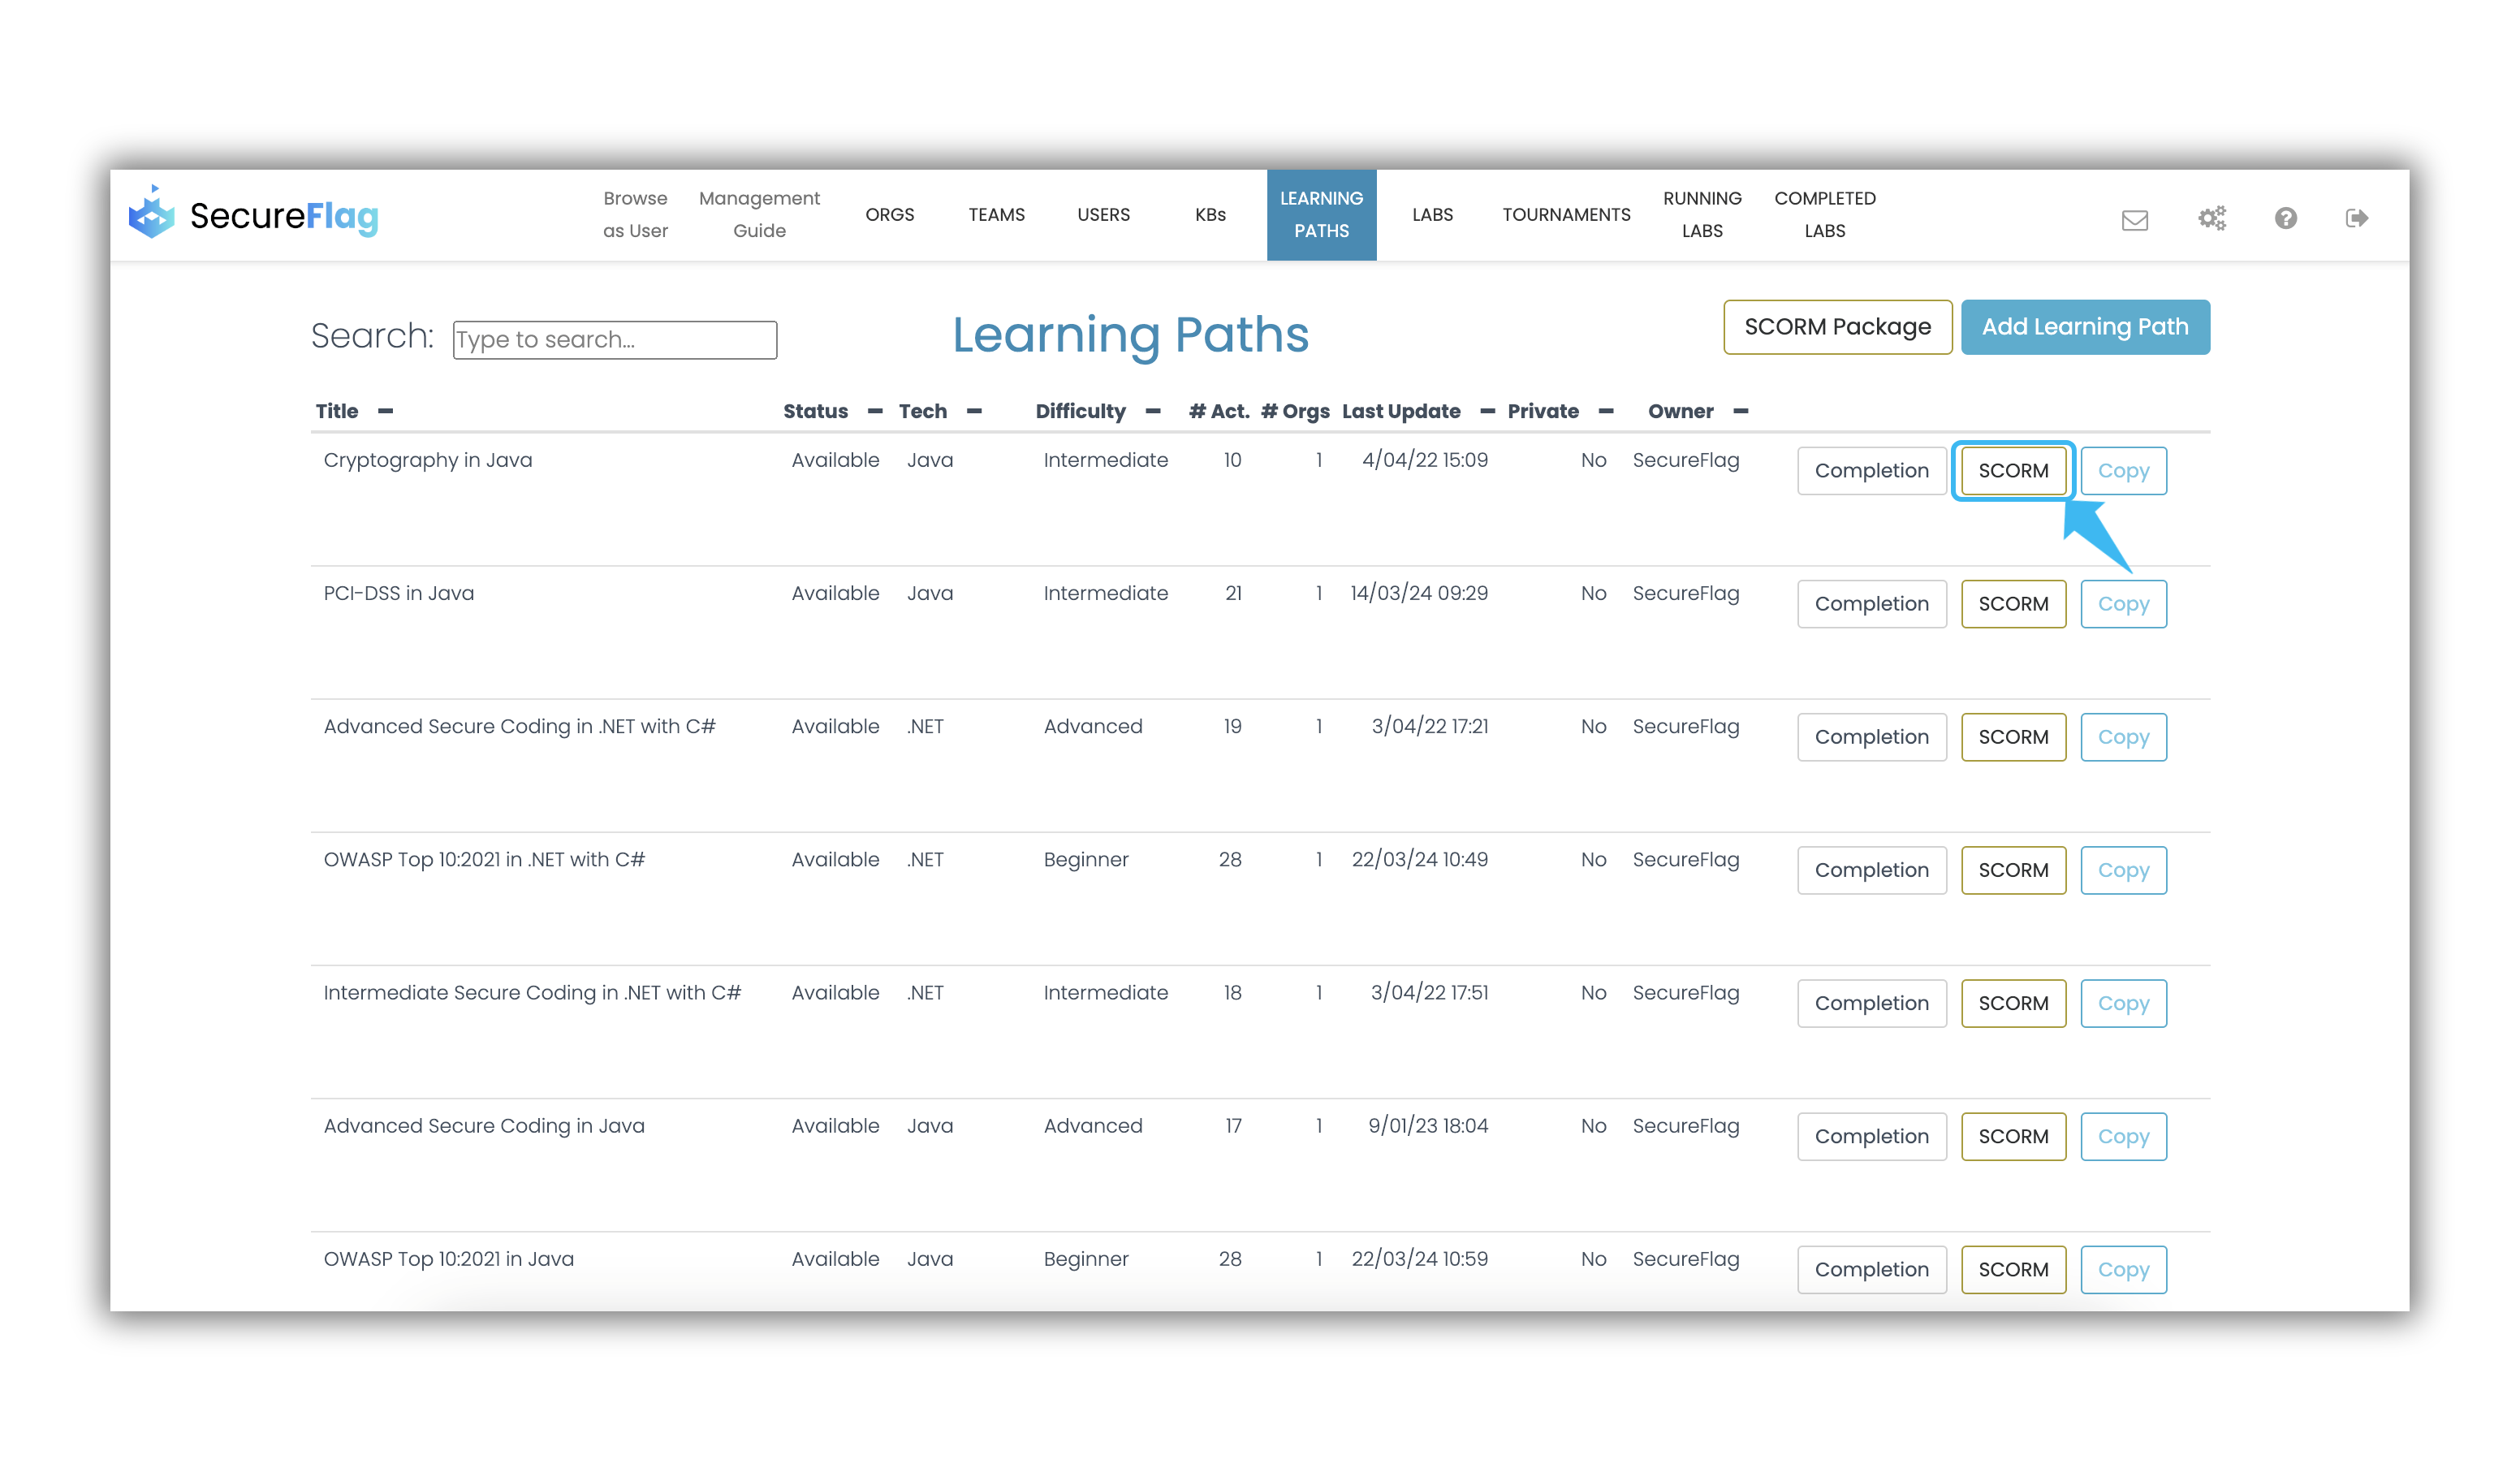
Task: Focus the search input field
Action: (615, 340)
